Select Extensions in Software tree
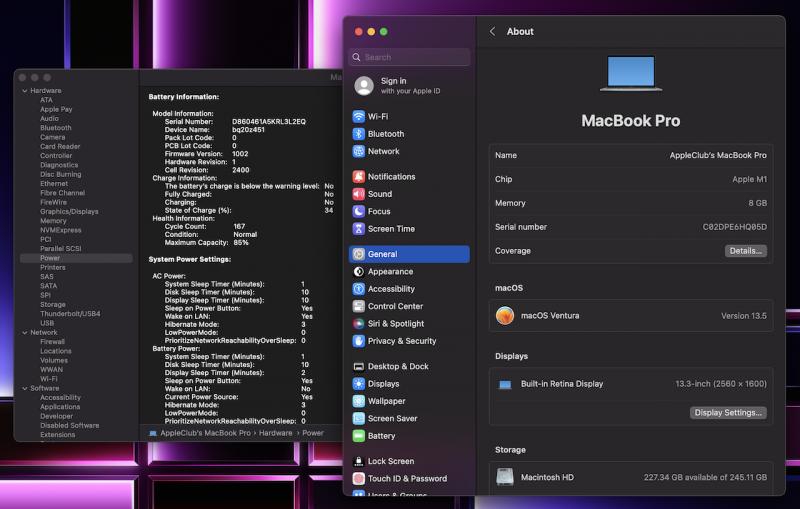Image resolution: width=800 pixels, height=509 pixels. [58, 435]
